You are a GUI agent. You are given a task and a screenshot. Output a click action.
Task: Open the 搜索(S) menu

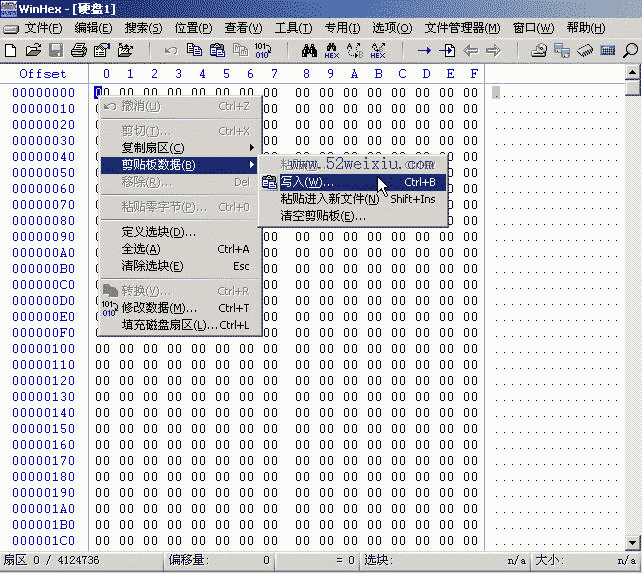click(143, 28)
